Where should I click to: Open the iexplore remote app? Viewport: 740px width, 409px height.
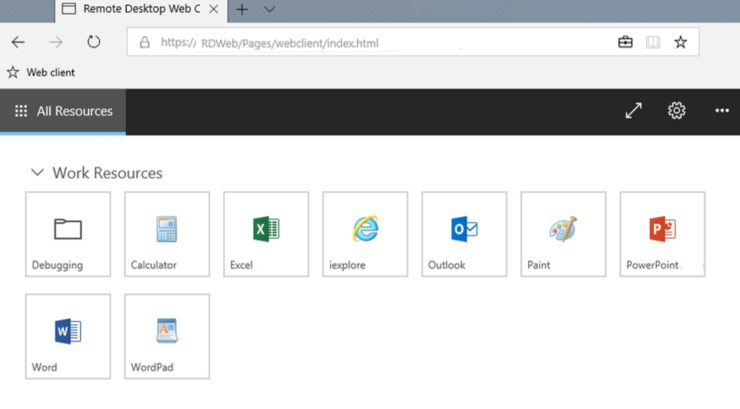(365, 234)
